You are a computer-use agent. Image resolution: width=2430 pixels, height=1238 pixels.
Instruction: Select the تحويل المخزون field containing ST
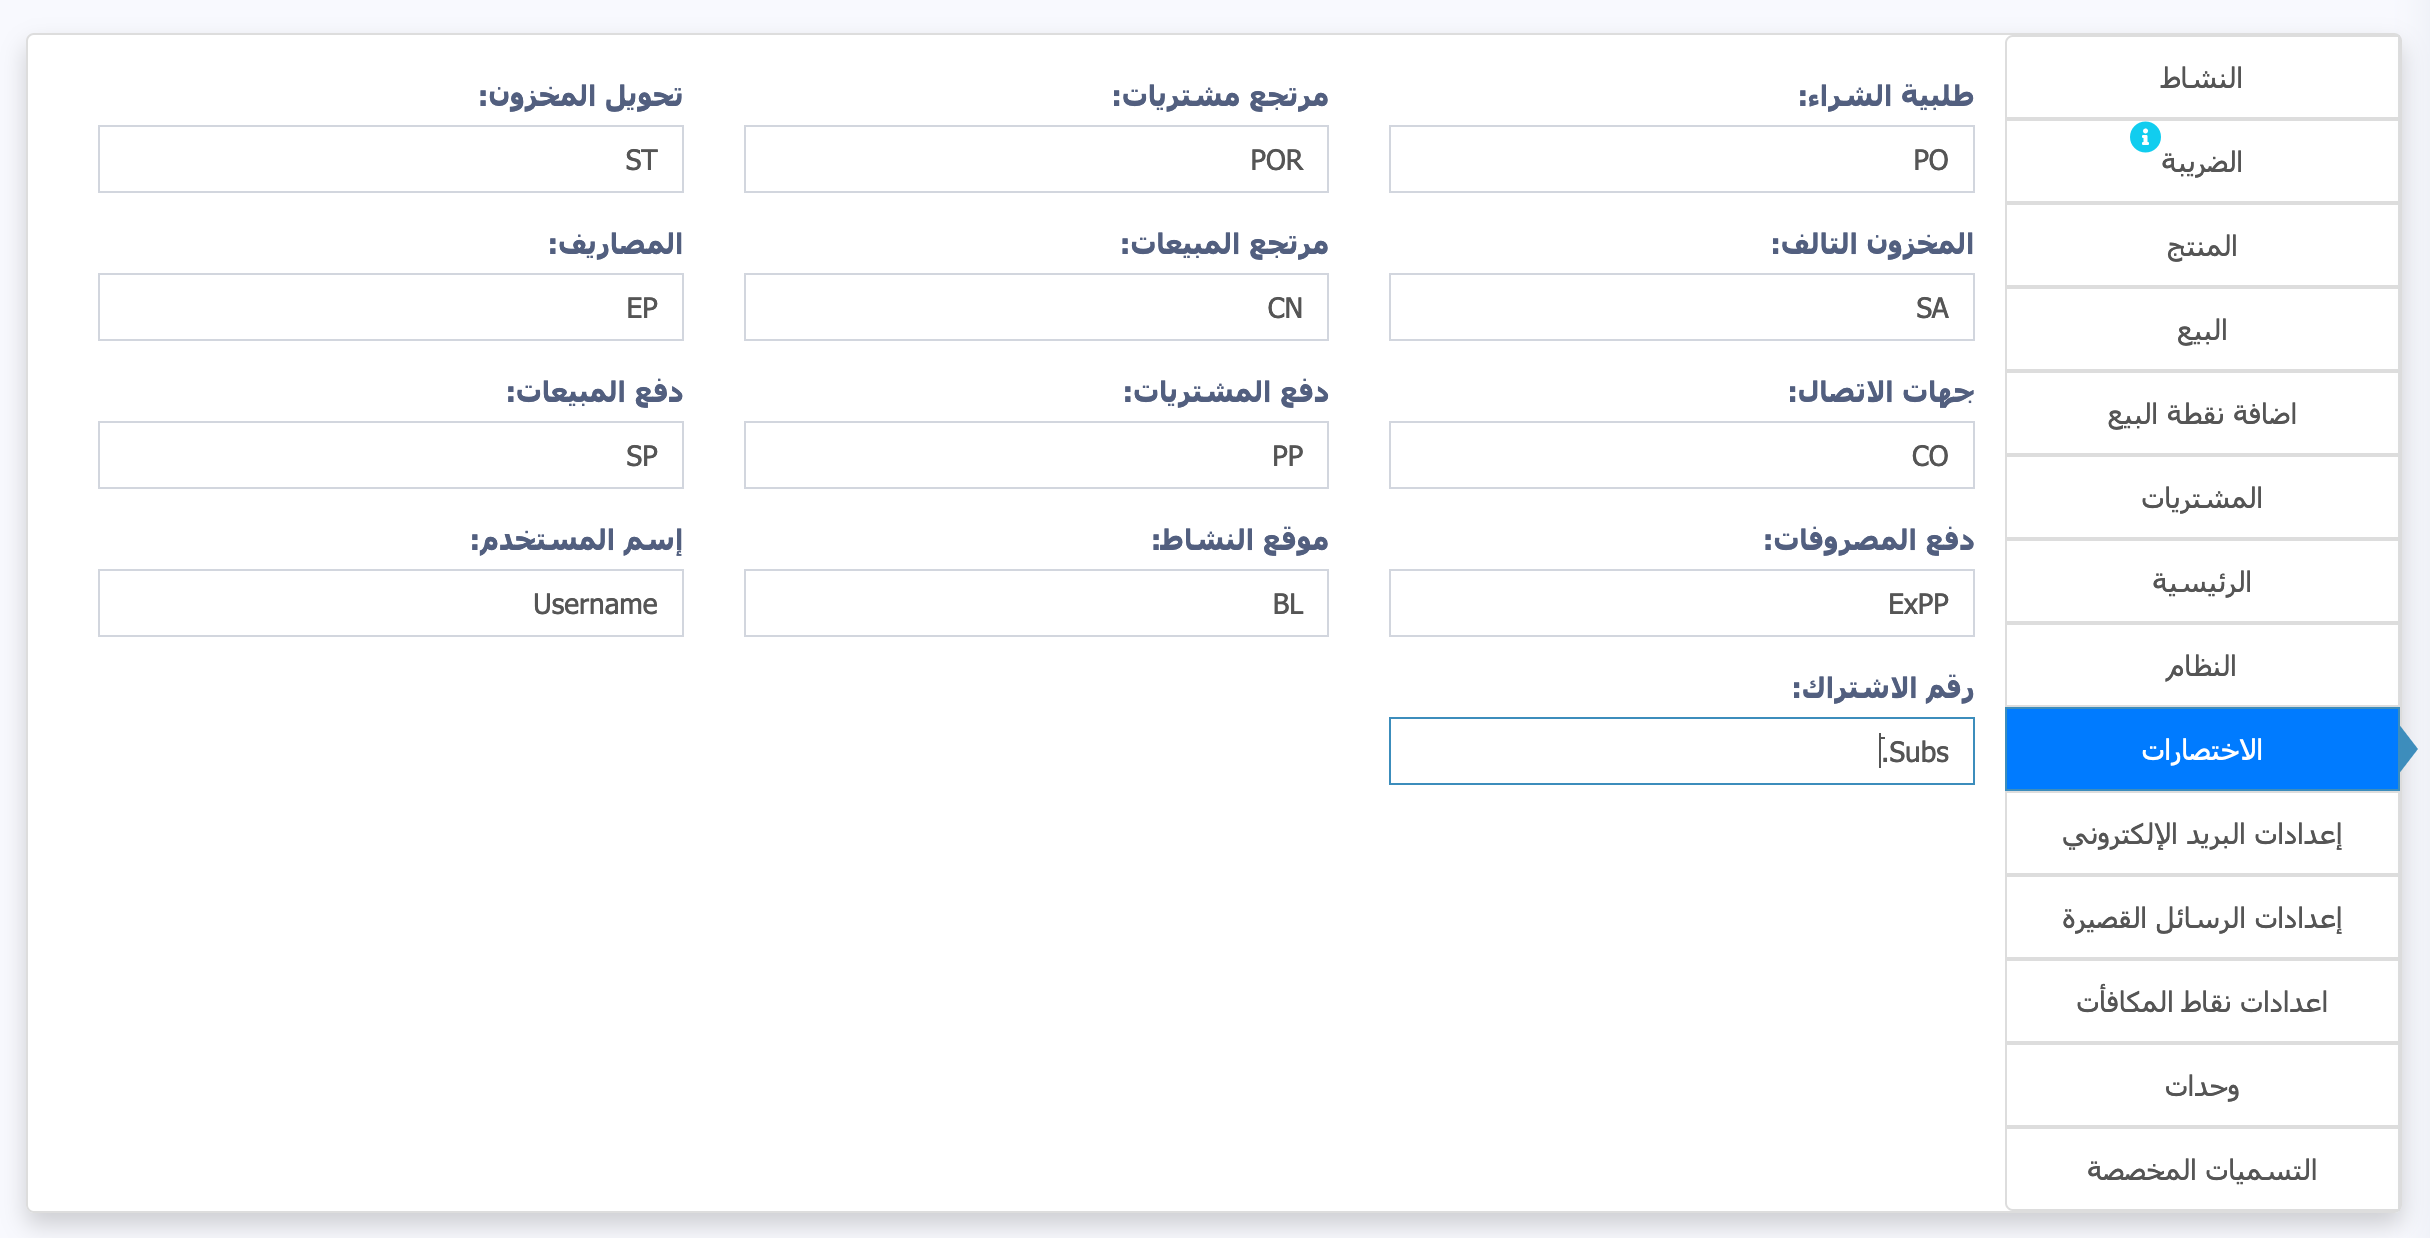pyautogui.click(x=391, y=159)
